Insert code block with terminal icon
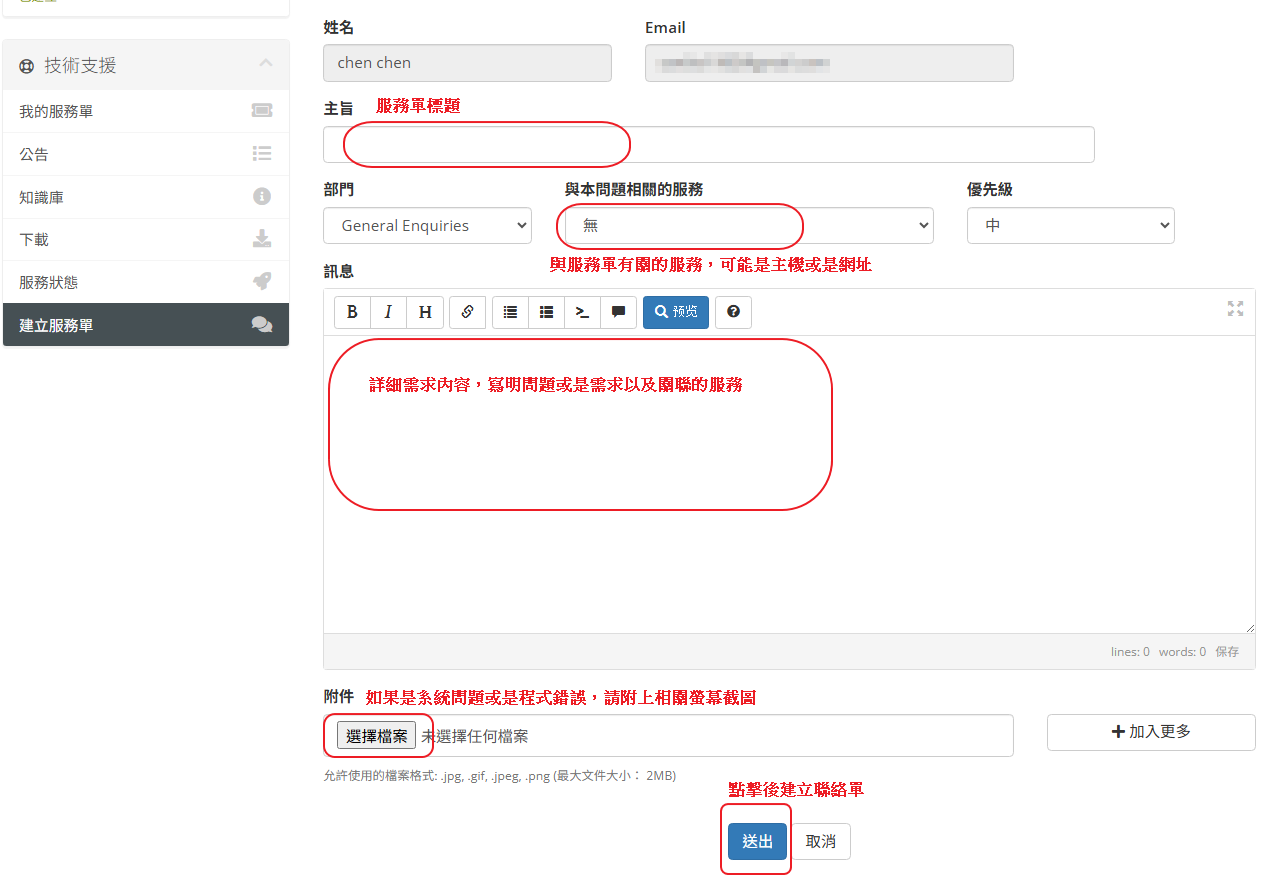The image size is (1280, 878). point(582,312)
